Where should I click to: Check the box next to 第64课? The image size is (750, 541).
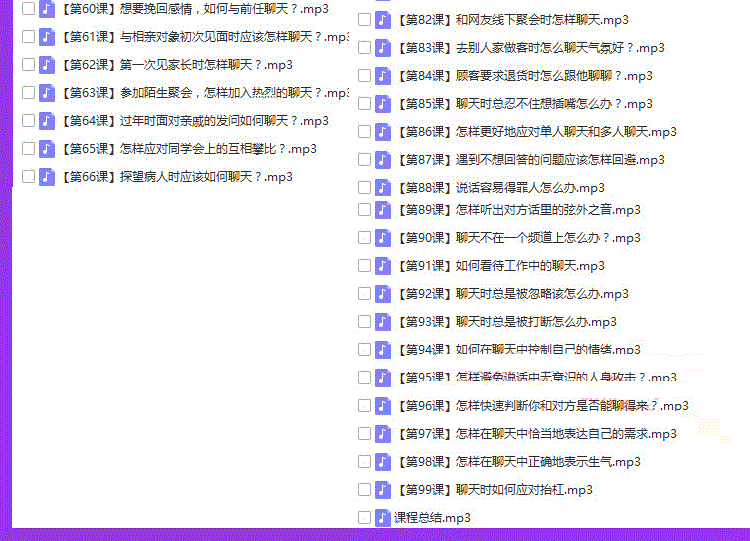(29, 121)
